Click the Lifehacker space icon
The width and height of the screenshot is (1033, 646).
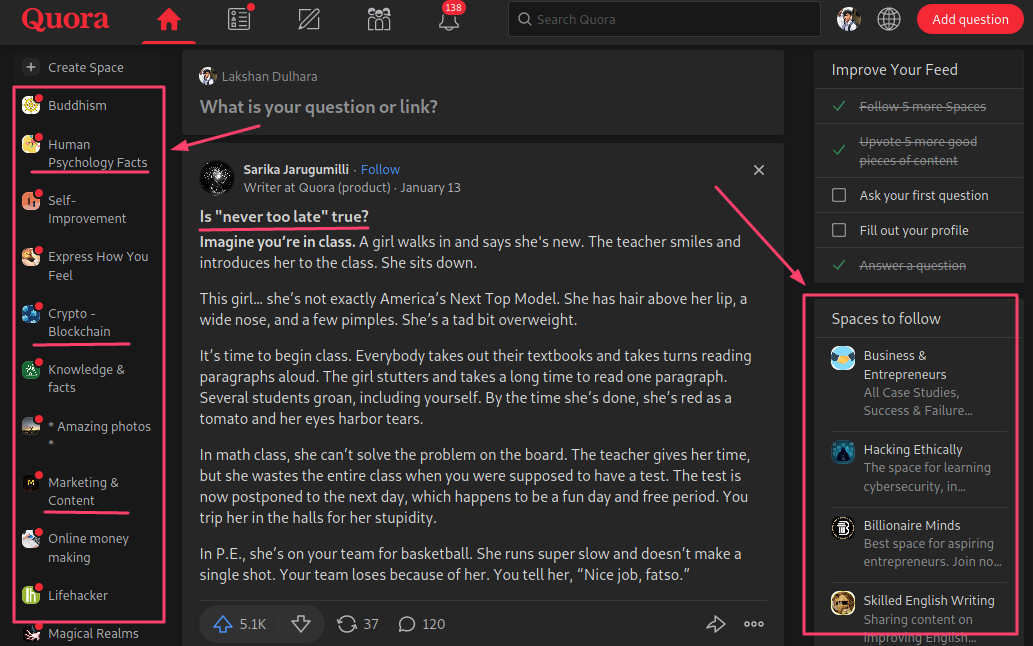pyautogui.click(x=31, y=595)
